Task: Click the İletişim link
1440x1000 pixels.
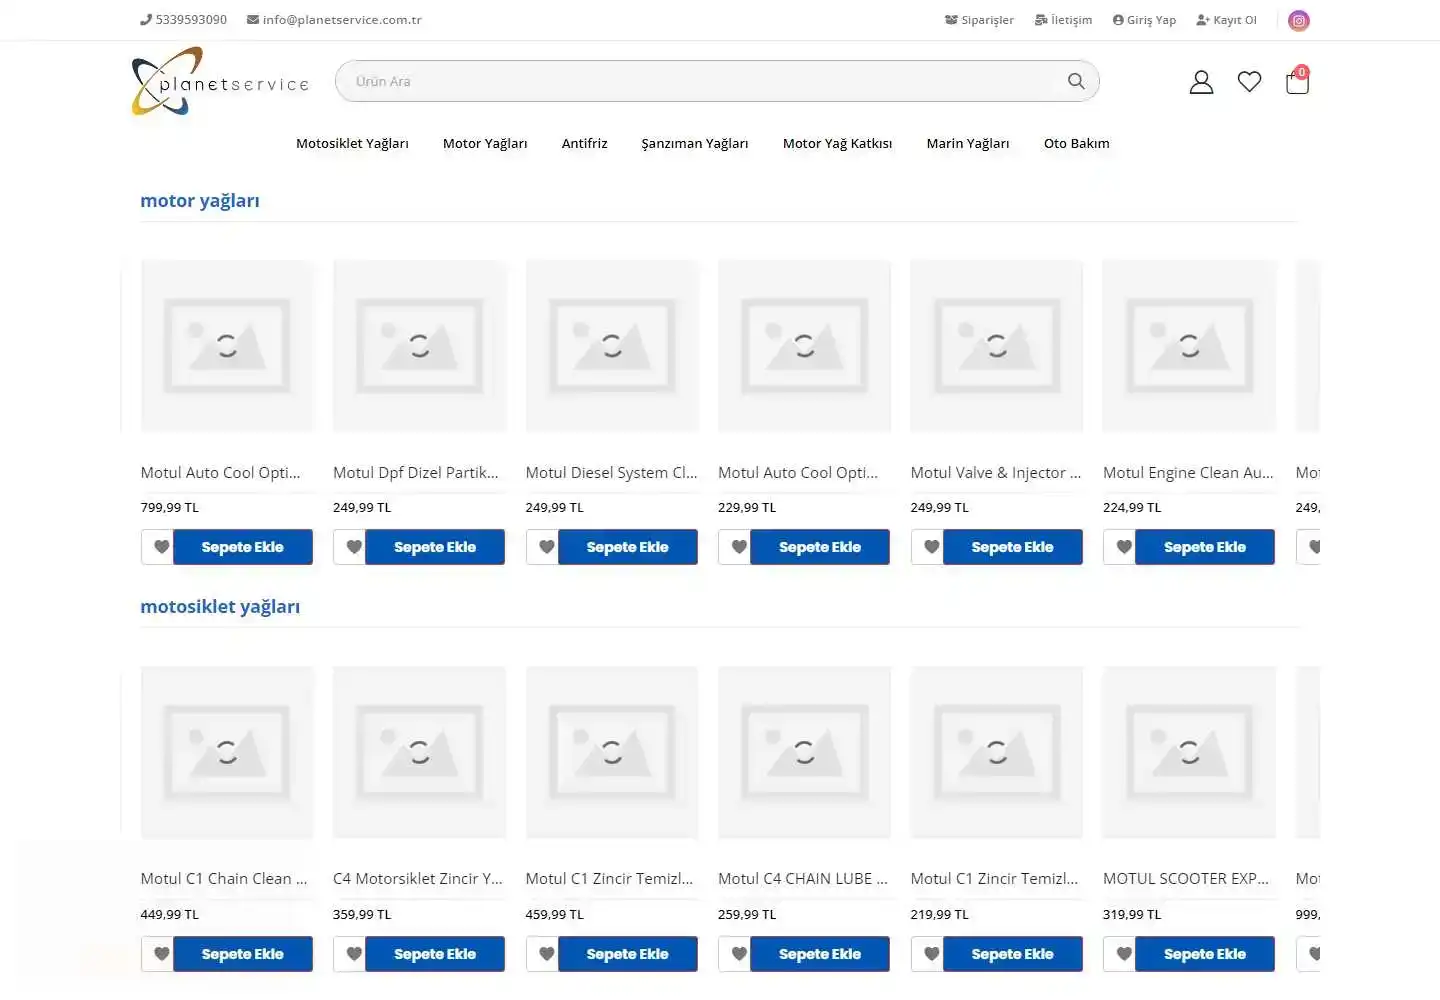Action: click(x=1063, y=20)
